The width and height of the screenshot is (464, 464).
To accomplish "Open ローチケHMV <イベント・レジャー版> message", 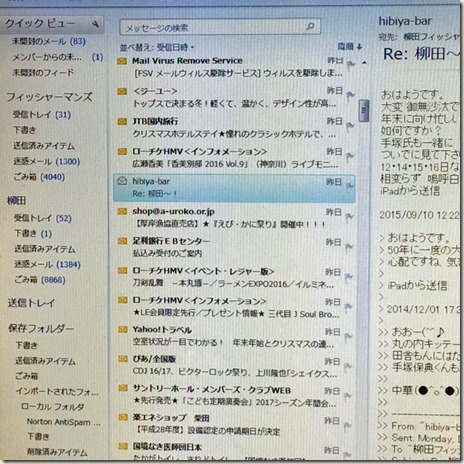I will click(233, 277).
